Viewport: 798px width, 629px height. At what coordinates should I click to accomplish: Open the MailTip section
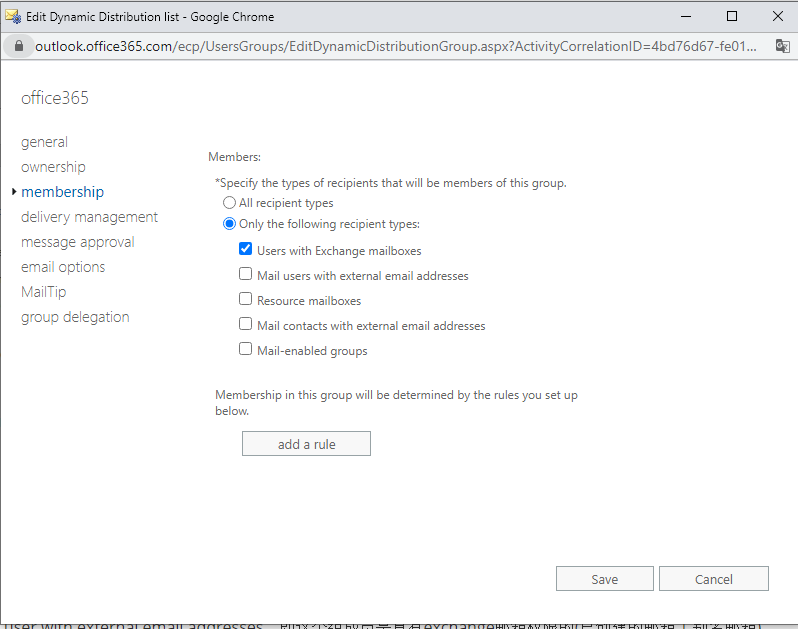pyautogui.click(x=44, y=292)
